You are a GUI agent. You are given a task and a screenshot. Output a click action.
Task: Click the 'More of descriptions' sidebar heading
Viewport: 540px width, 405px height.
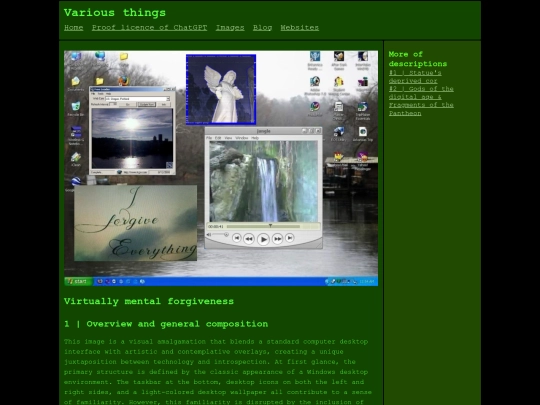pos(418,59)
